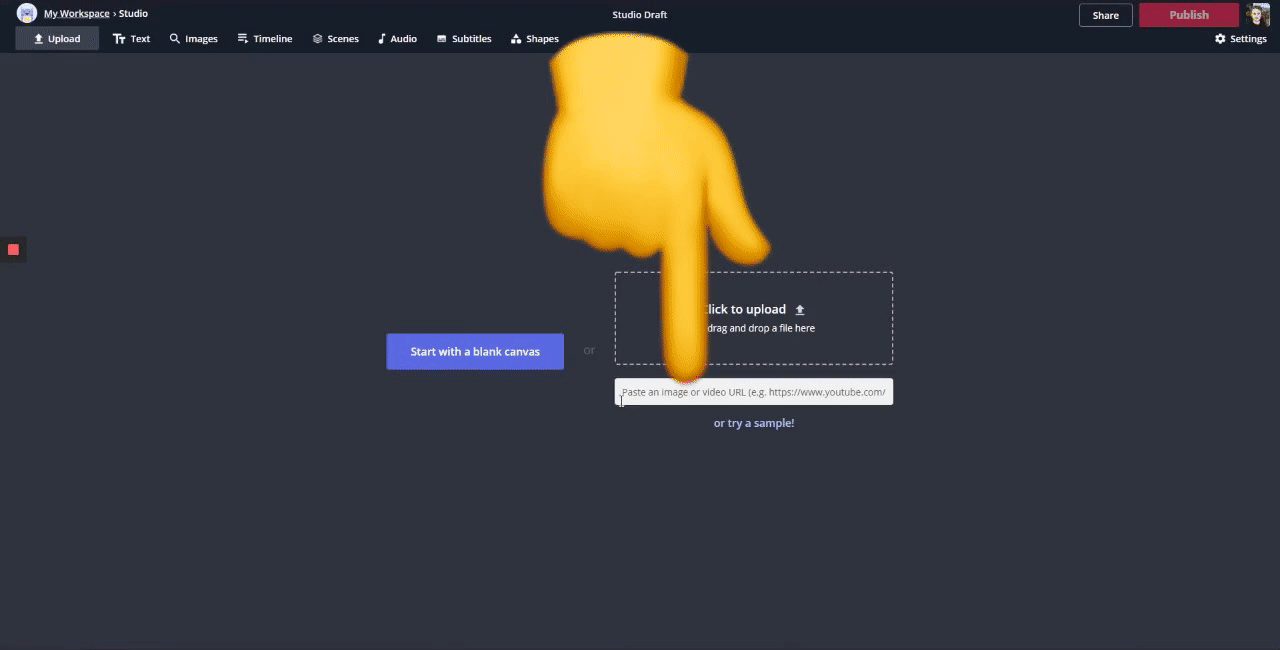This screenshot has height=650, width=1280.
Task: Open the Text tool
Action: pos(131,39)
